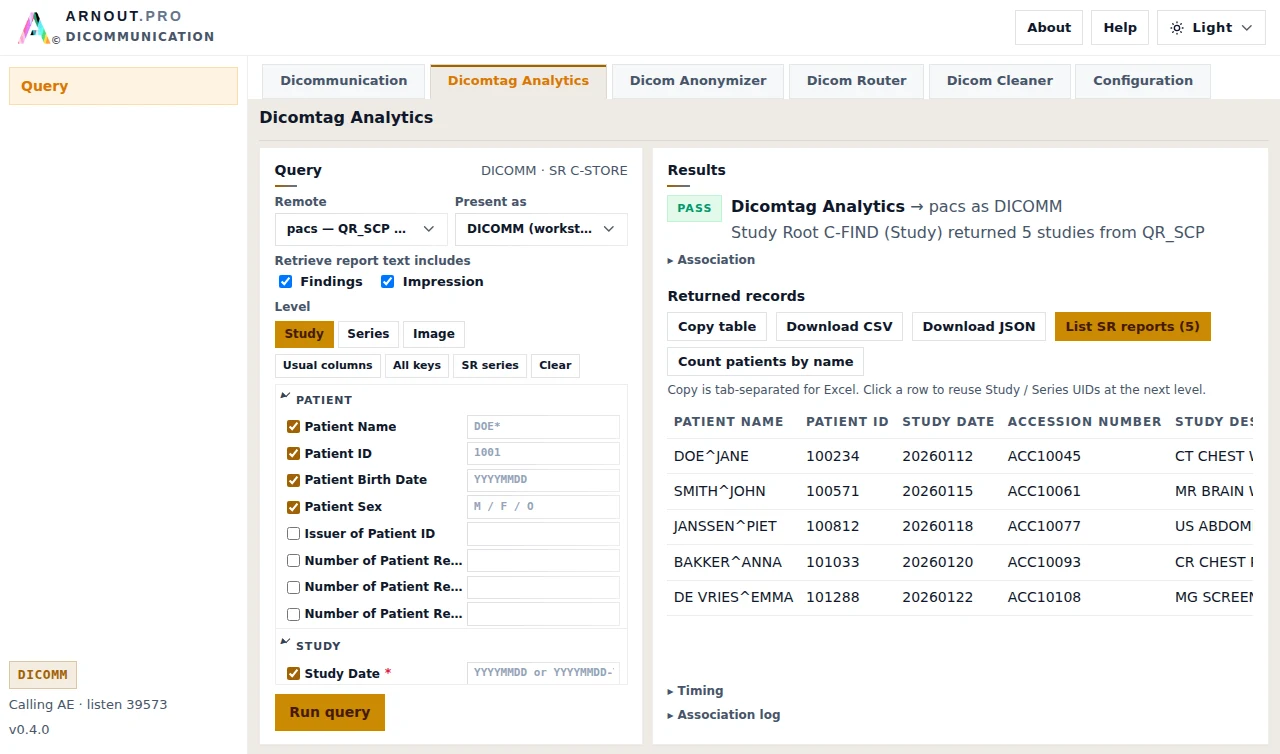
Task: Uncheck Patient Birth Date key
Action: click(x=293, y=480)
